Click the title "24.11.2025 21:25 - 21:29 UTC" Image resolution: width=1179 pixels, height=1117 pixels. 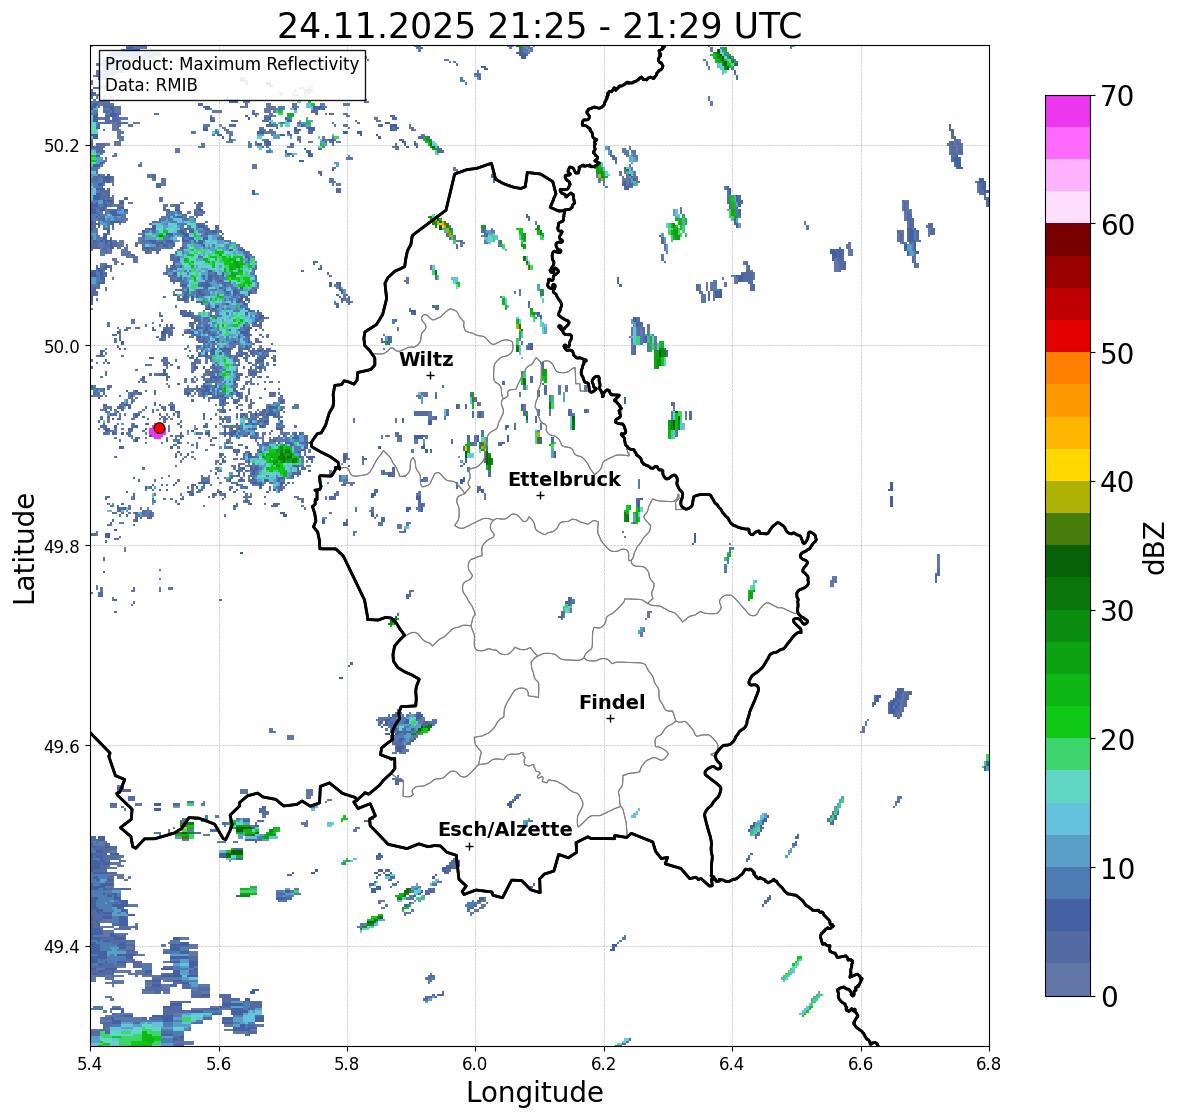(x=539, y=26)
